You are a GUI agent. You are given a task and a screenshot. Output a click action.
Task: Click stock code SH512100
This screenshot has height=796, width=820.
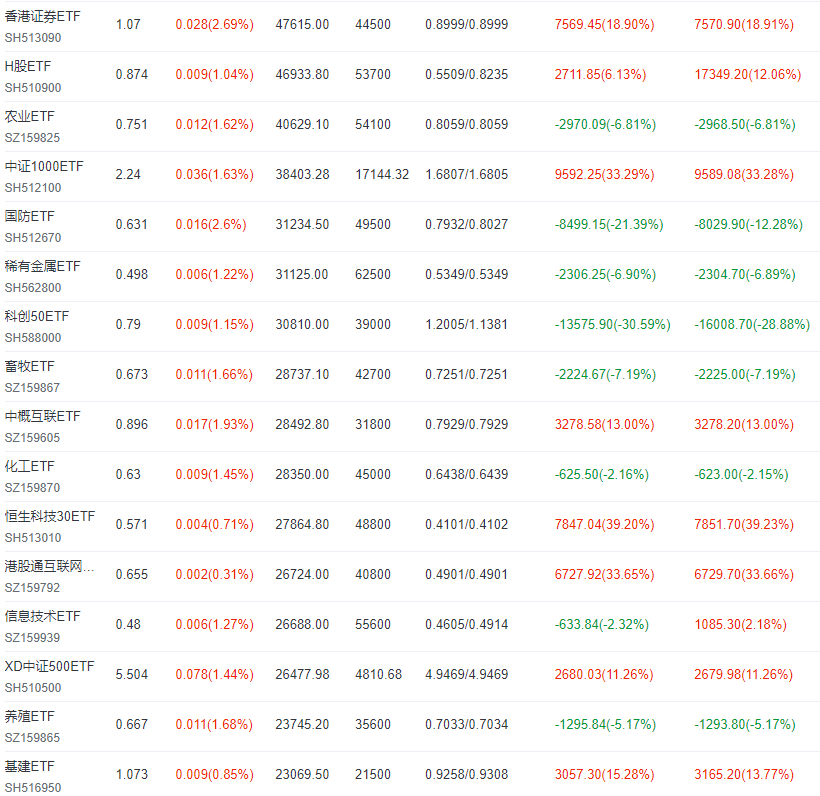(33, 188)
